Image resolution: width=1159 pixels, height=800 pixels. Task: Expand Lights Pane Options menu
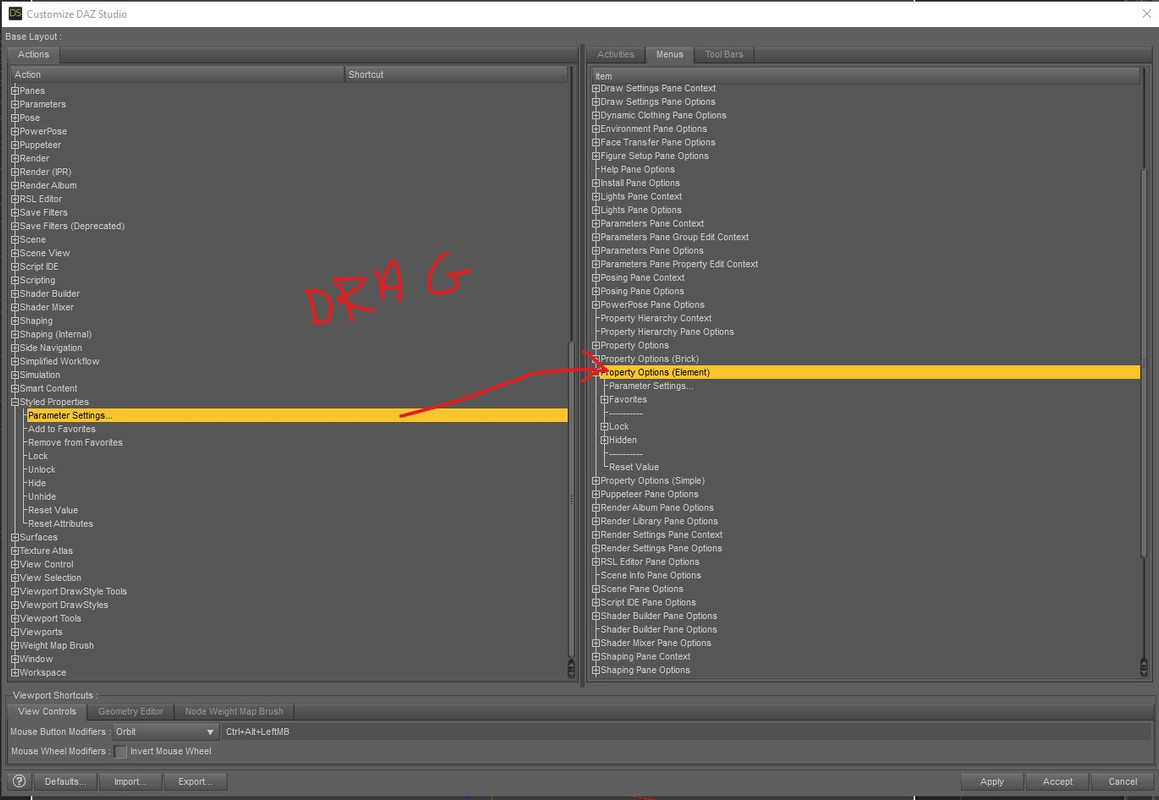(x=596, y=210)
